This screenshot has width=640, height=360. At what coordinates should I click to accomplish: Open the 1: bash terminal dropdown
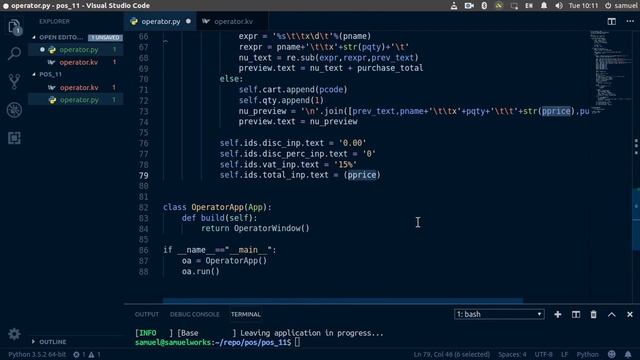point(499,314)
